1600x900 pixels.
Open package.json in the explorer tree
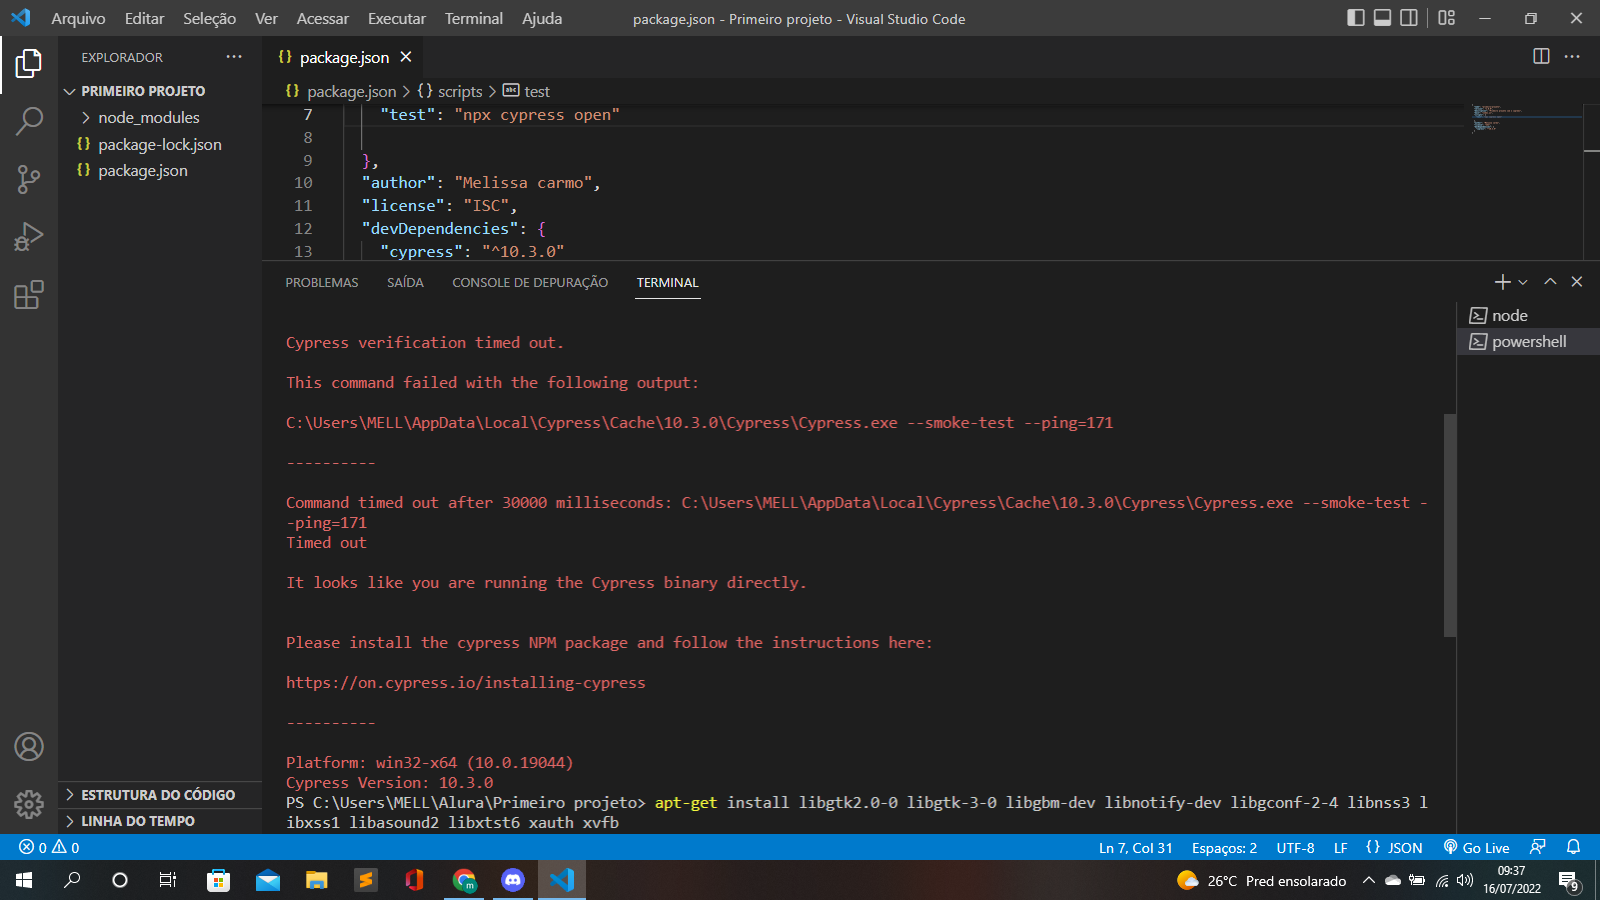(160, 171)
